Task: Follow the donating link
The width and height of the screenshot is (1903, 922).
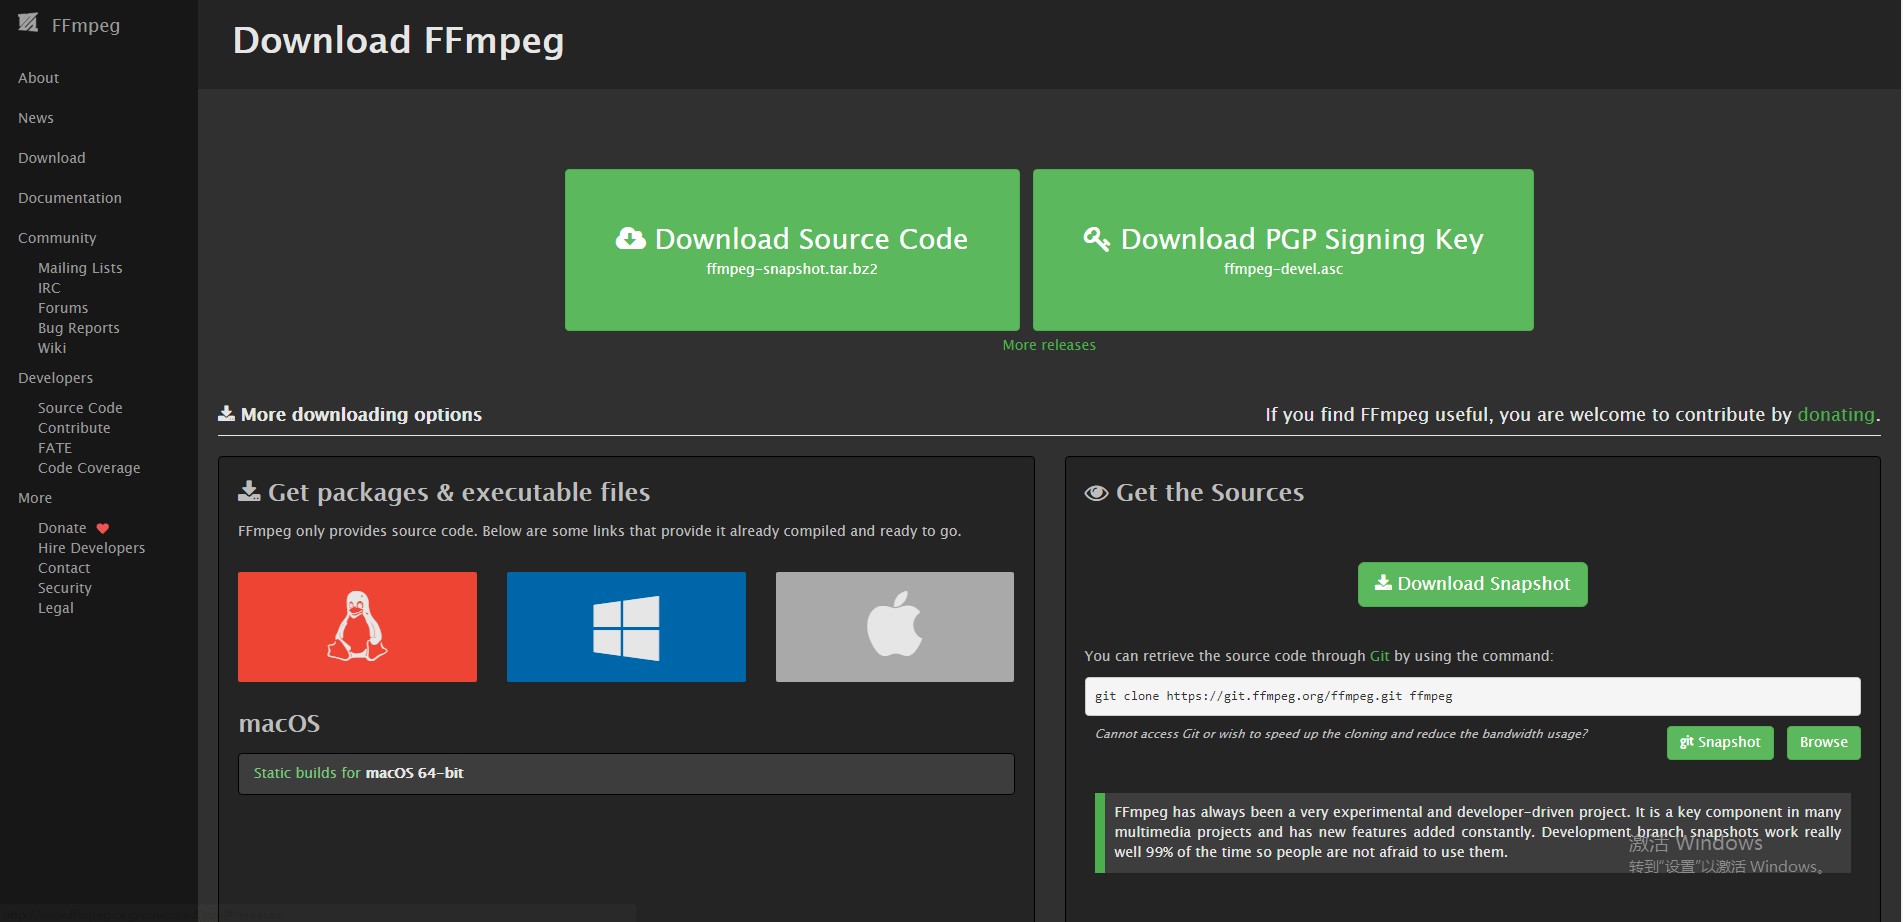Action: click(1836, 414)
